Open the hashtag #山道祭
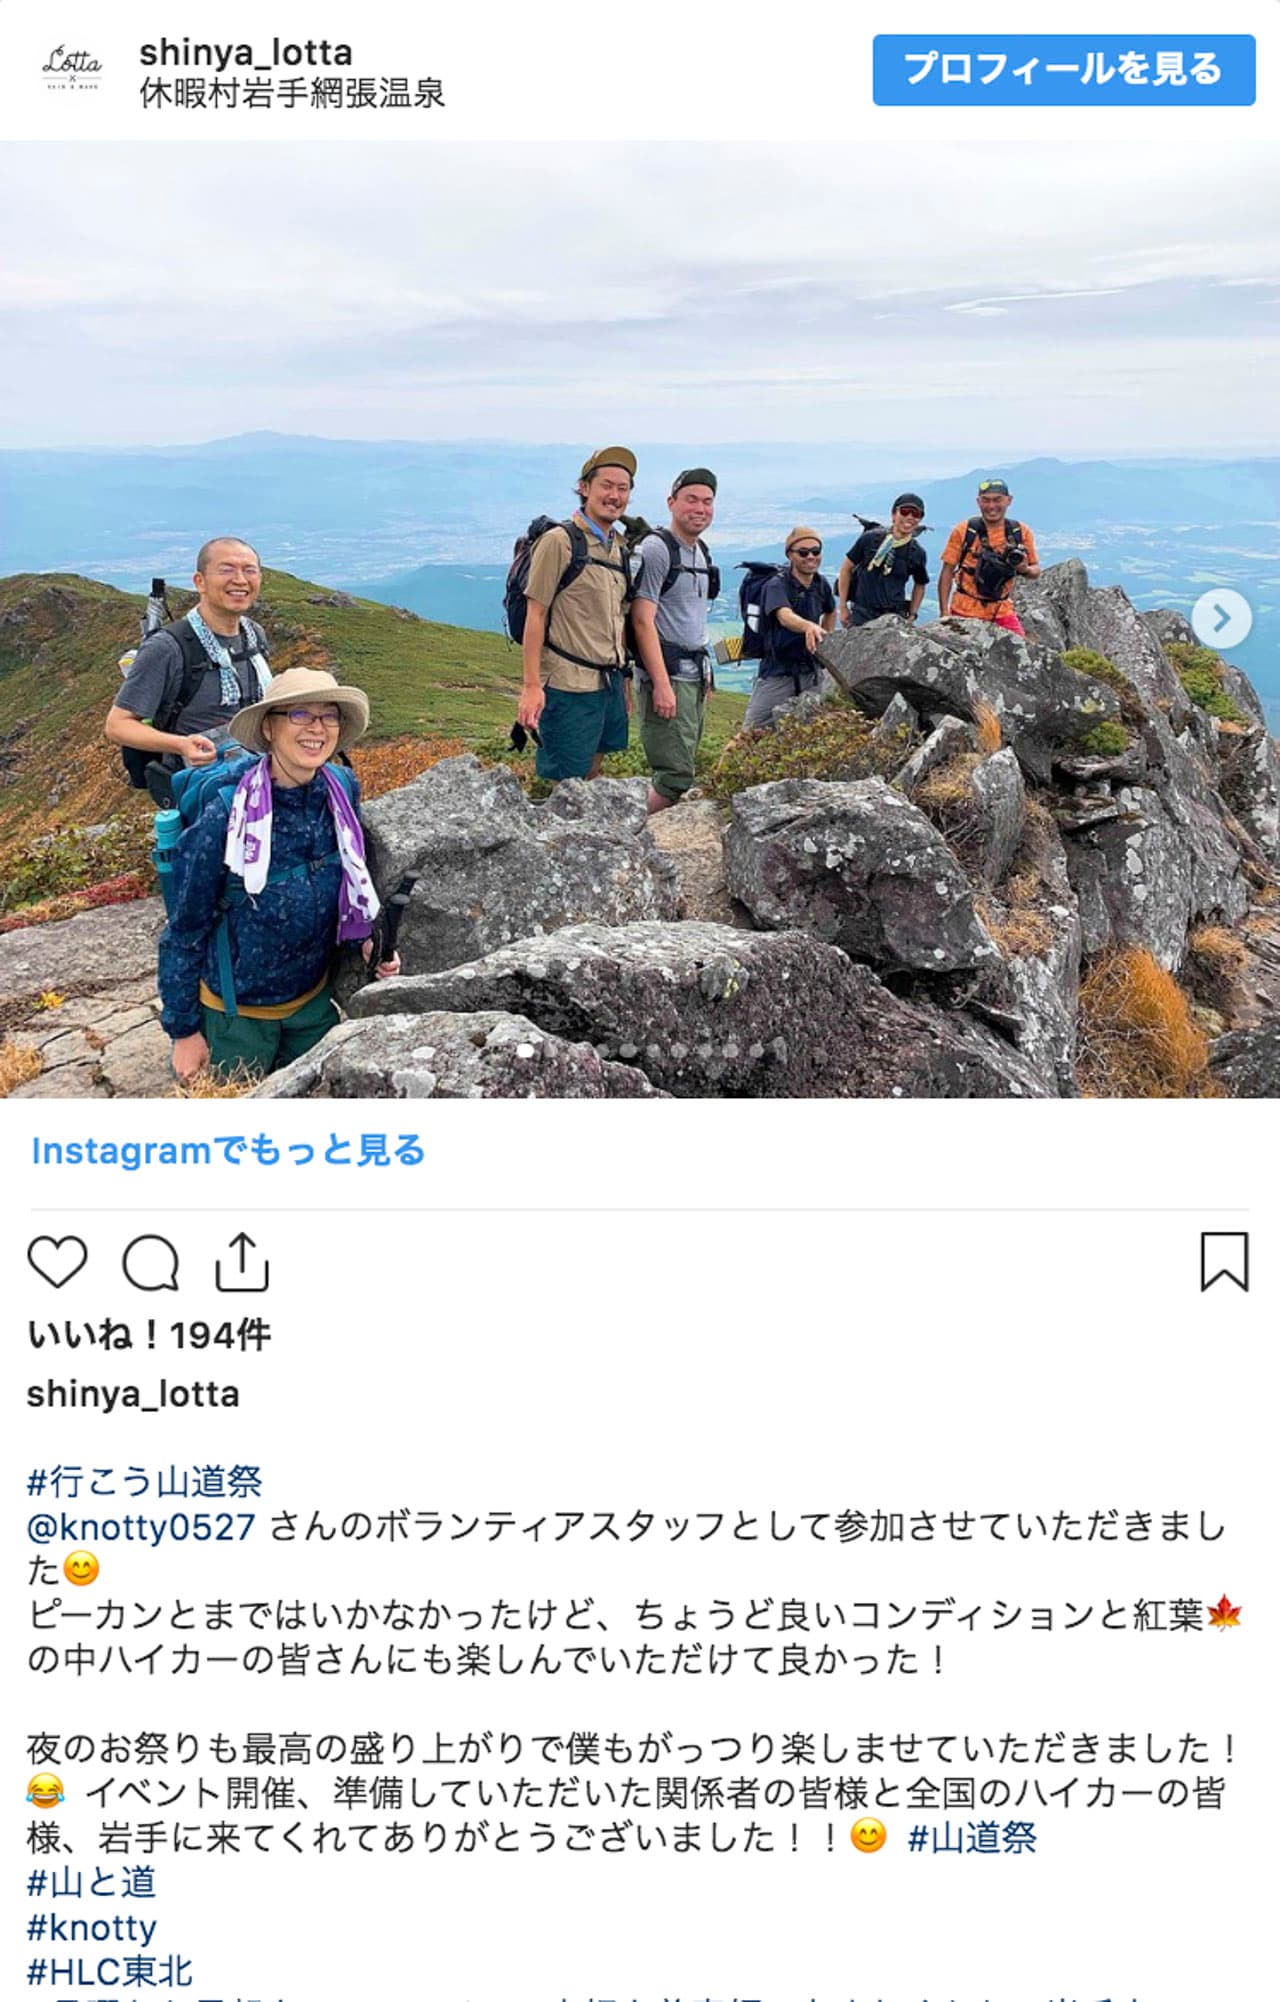The width and height of the screenshot is (1280, 2002). click(x=972, y=1837)
